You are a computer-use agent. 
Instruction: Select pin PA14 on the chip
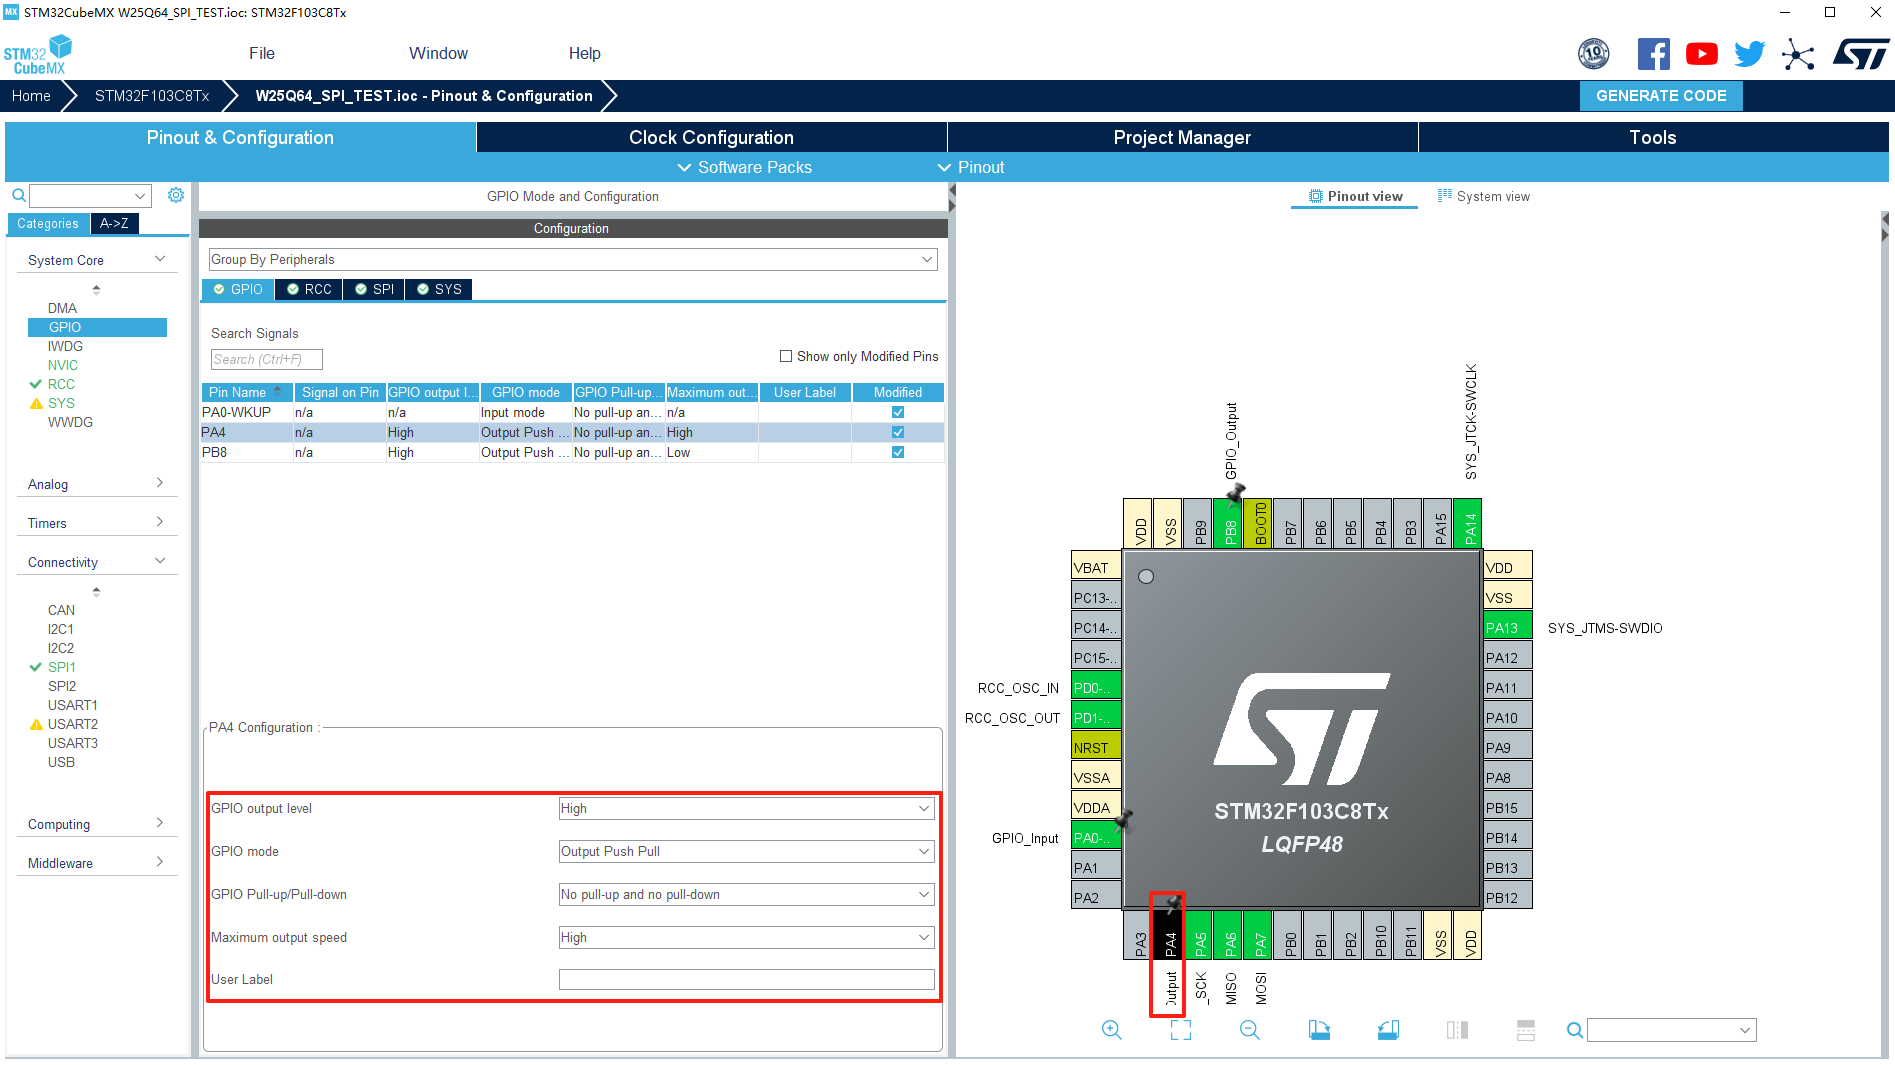[1468, 524]
